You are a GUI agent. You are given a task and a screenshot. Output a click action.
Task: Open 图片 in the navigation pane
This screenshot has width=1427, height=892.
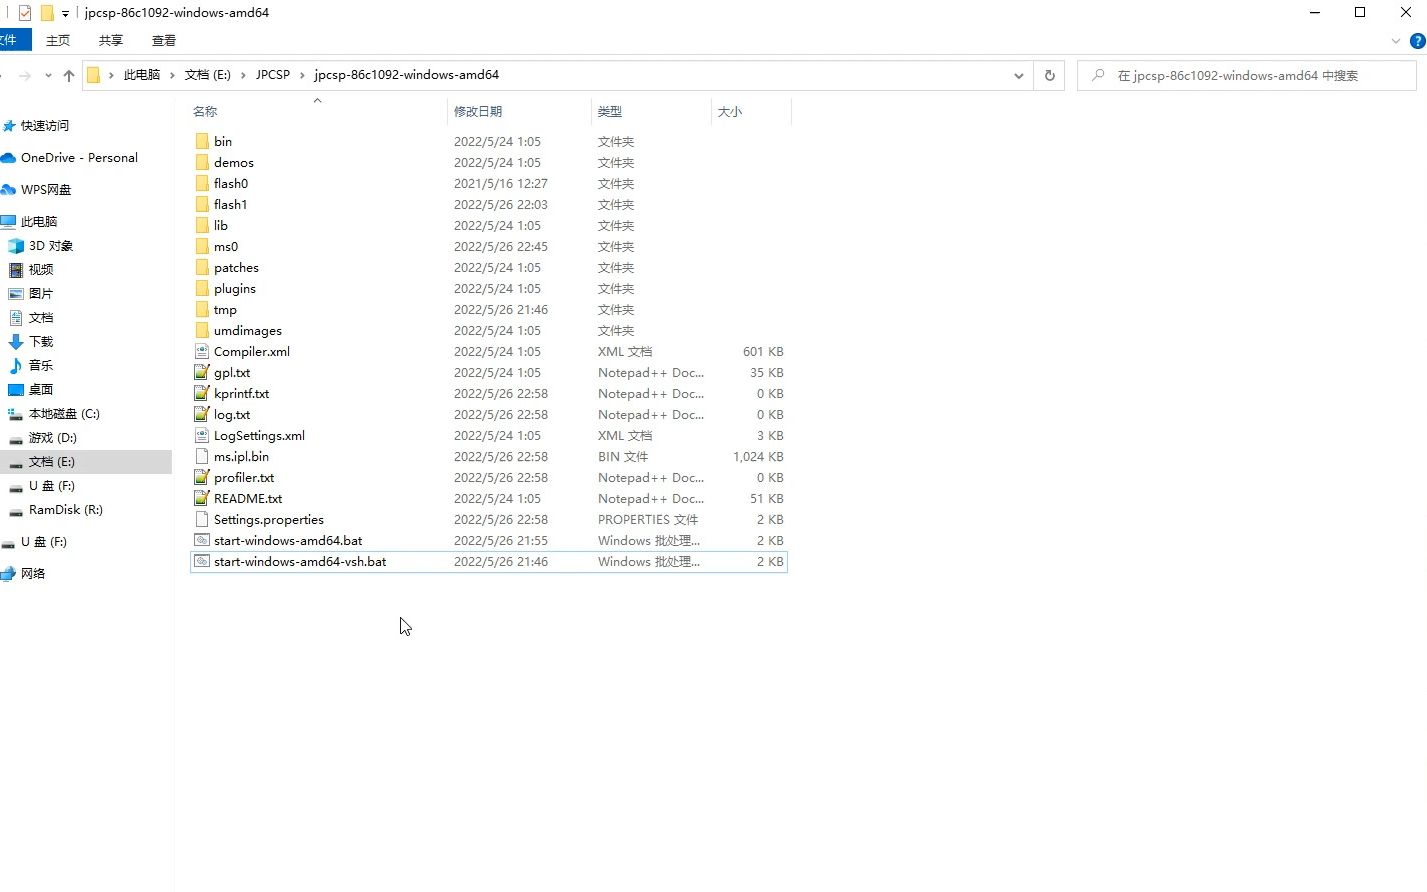pyautogui.click(x=41, y=293)
